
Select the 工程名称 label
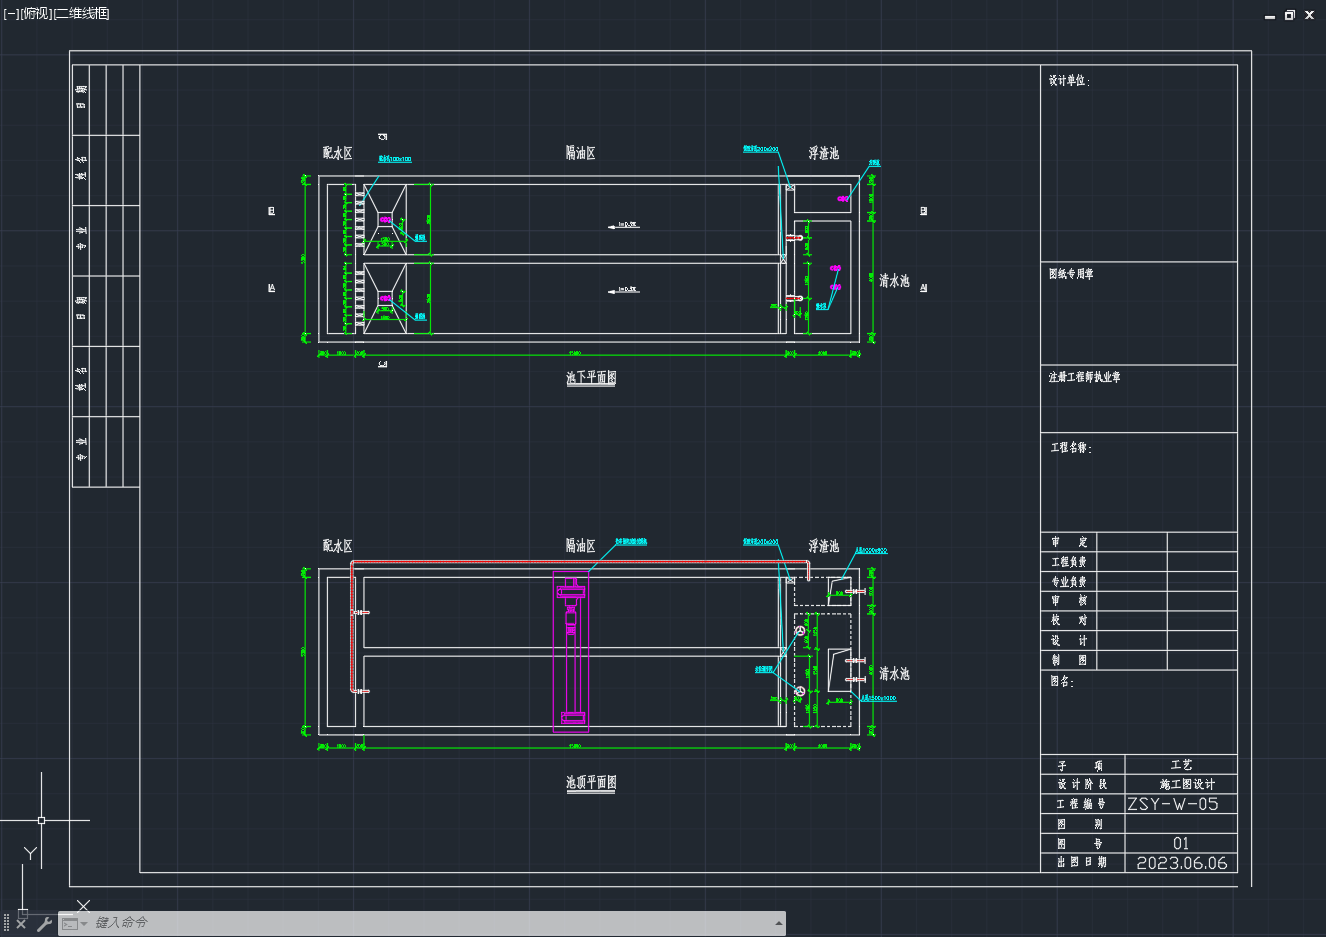point(1070,447)
